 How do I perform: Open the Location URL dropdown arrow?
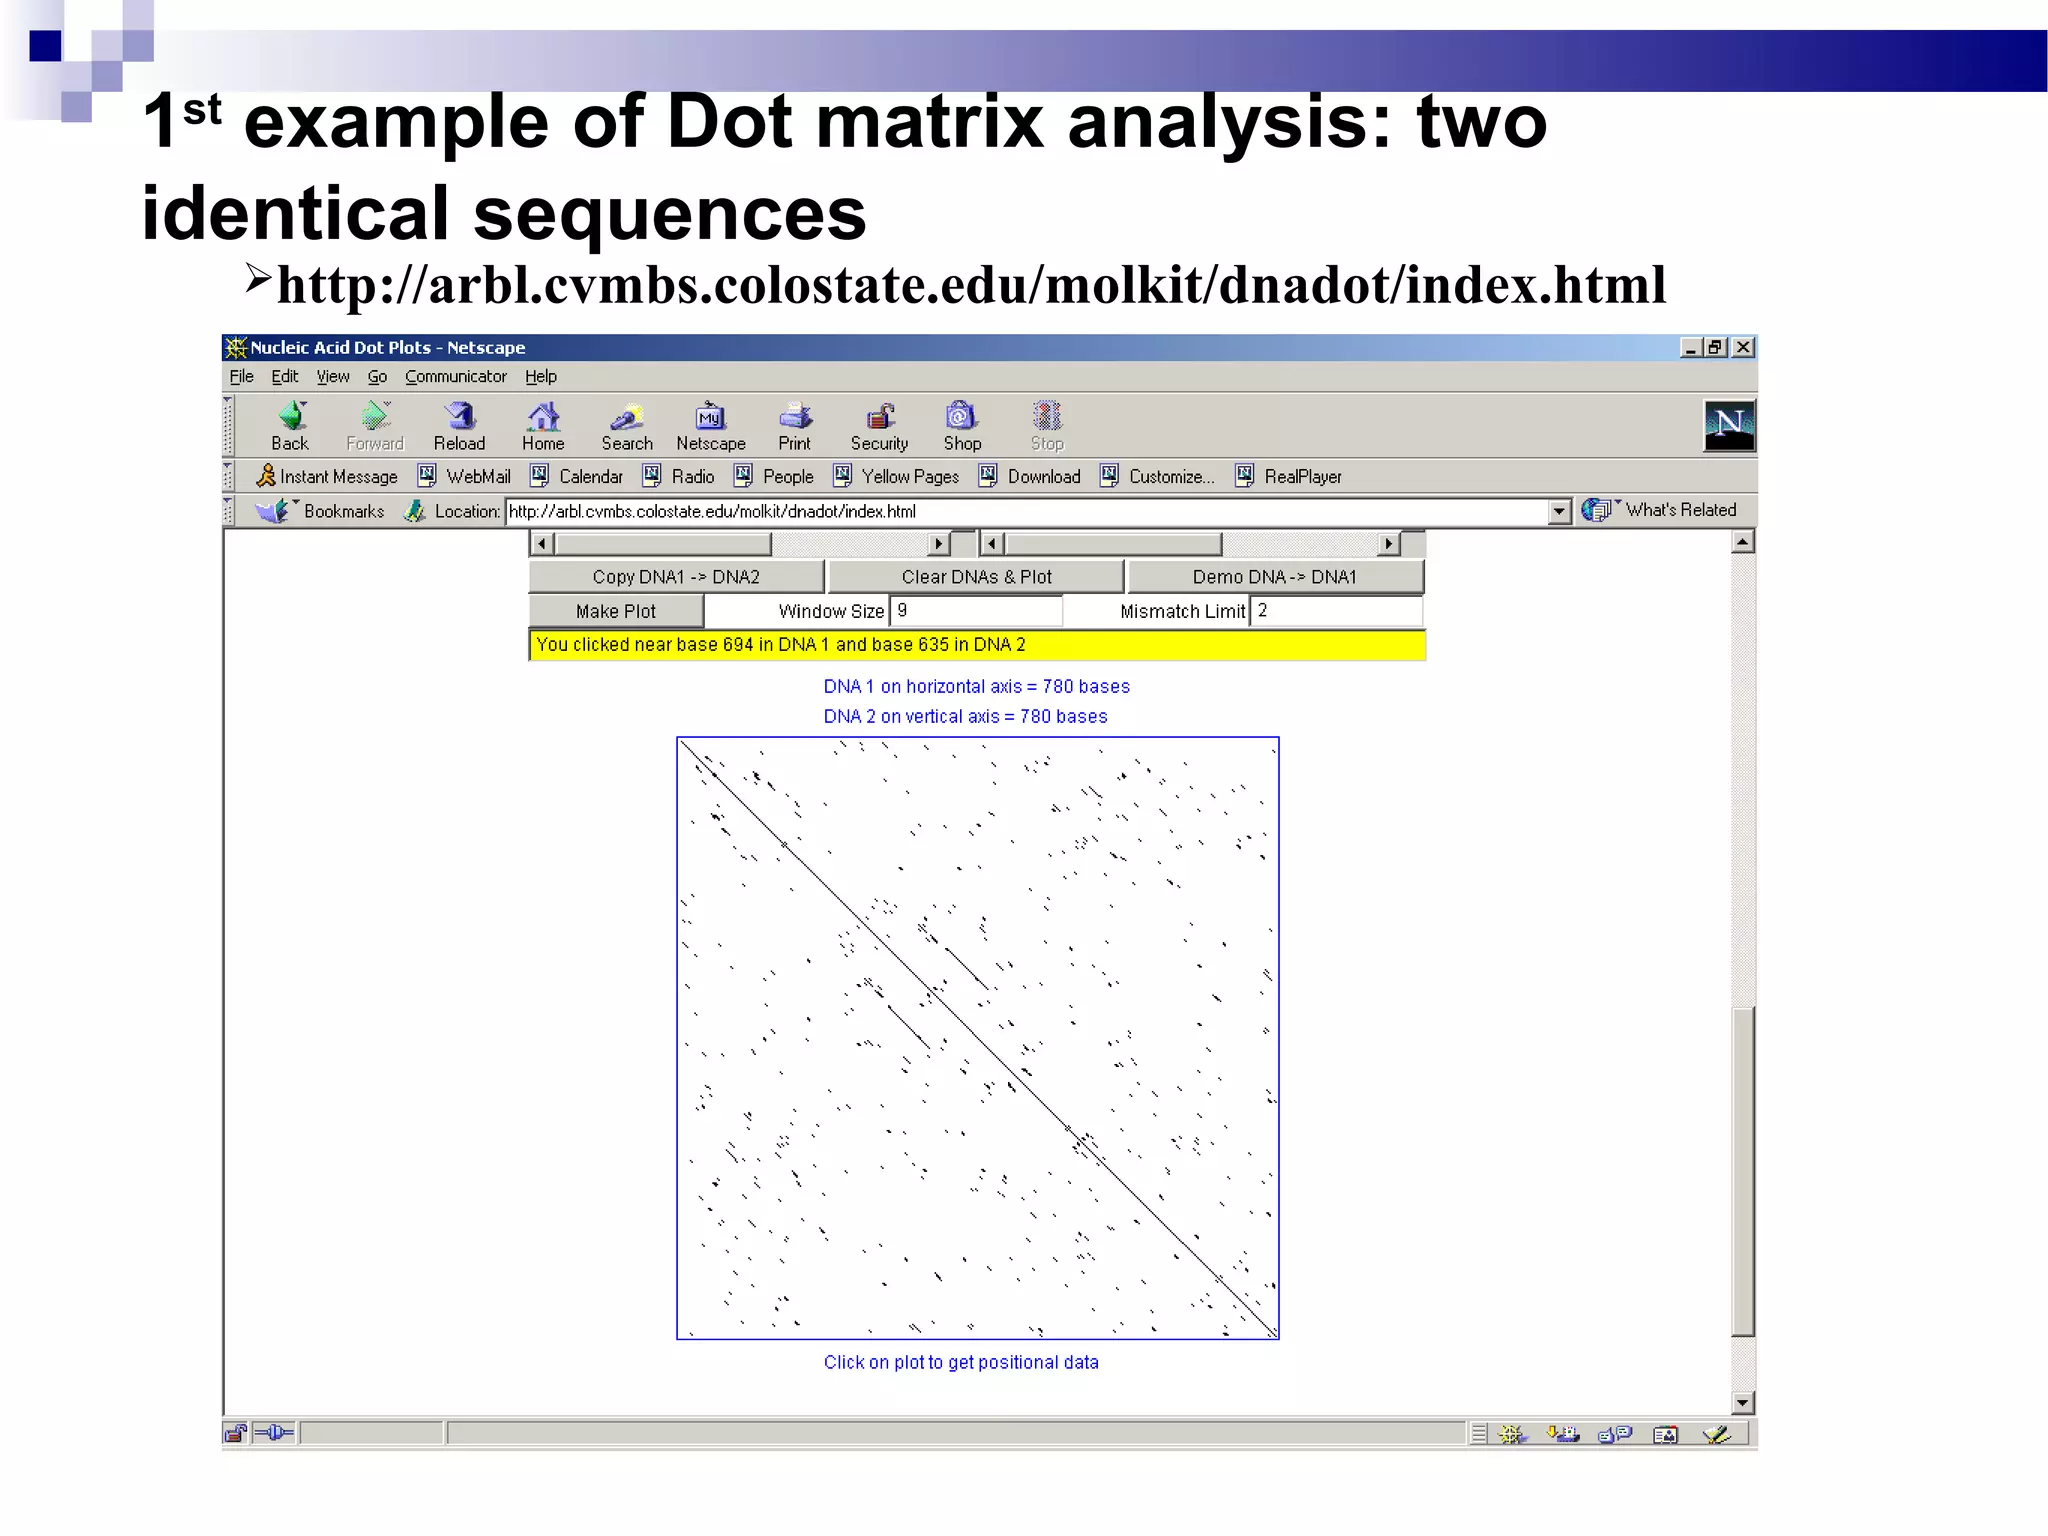pos(1559,512)
